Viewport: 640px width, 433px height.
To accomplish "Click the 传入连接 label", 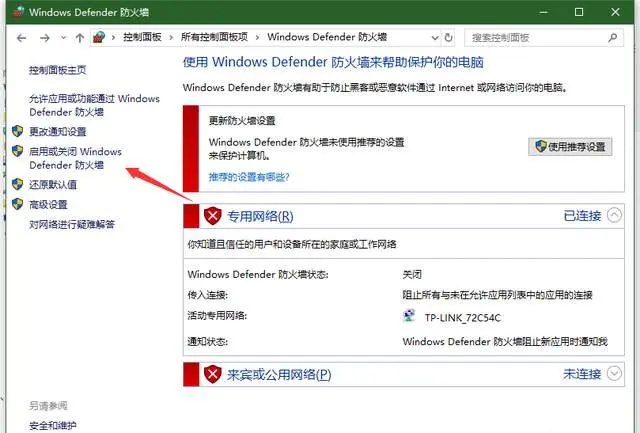I will coord(207,295).
